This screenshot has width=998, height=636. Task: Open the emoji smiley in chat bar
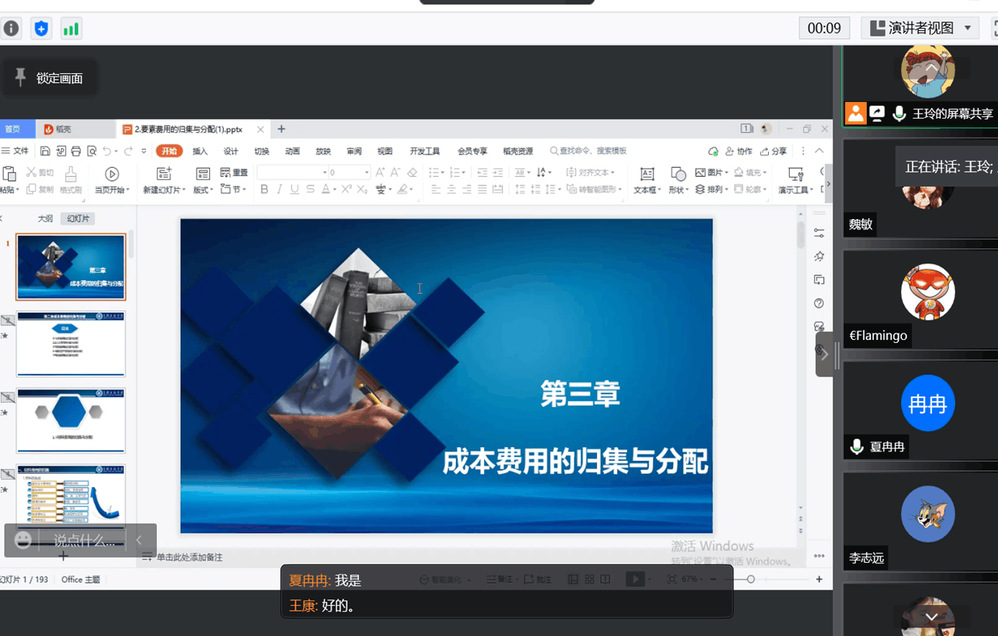[x=23, y=540]
